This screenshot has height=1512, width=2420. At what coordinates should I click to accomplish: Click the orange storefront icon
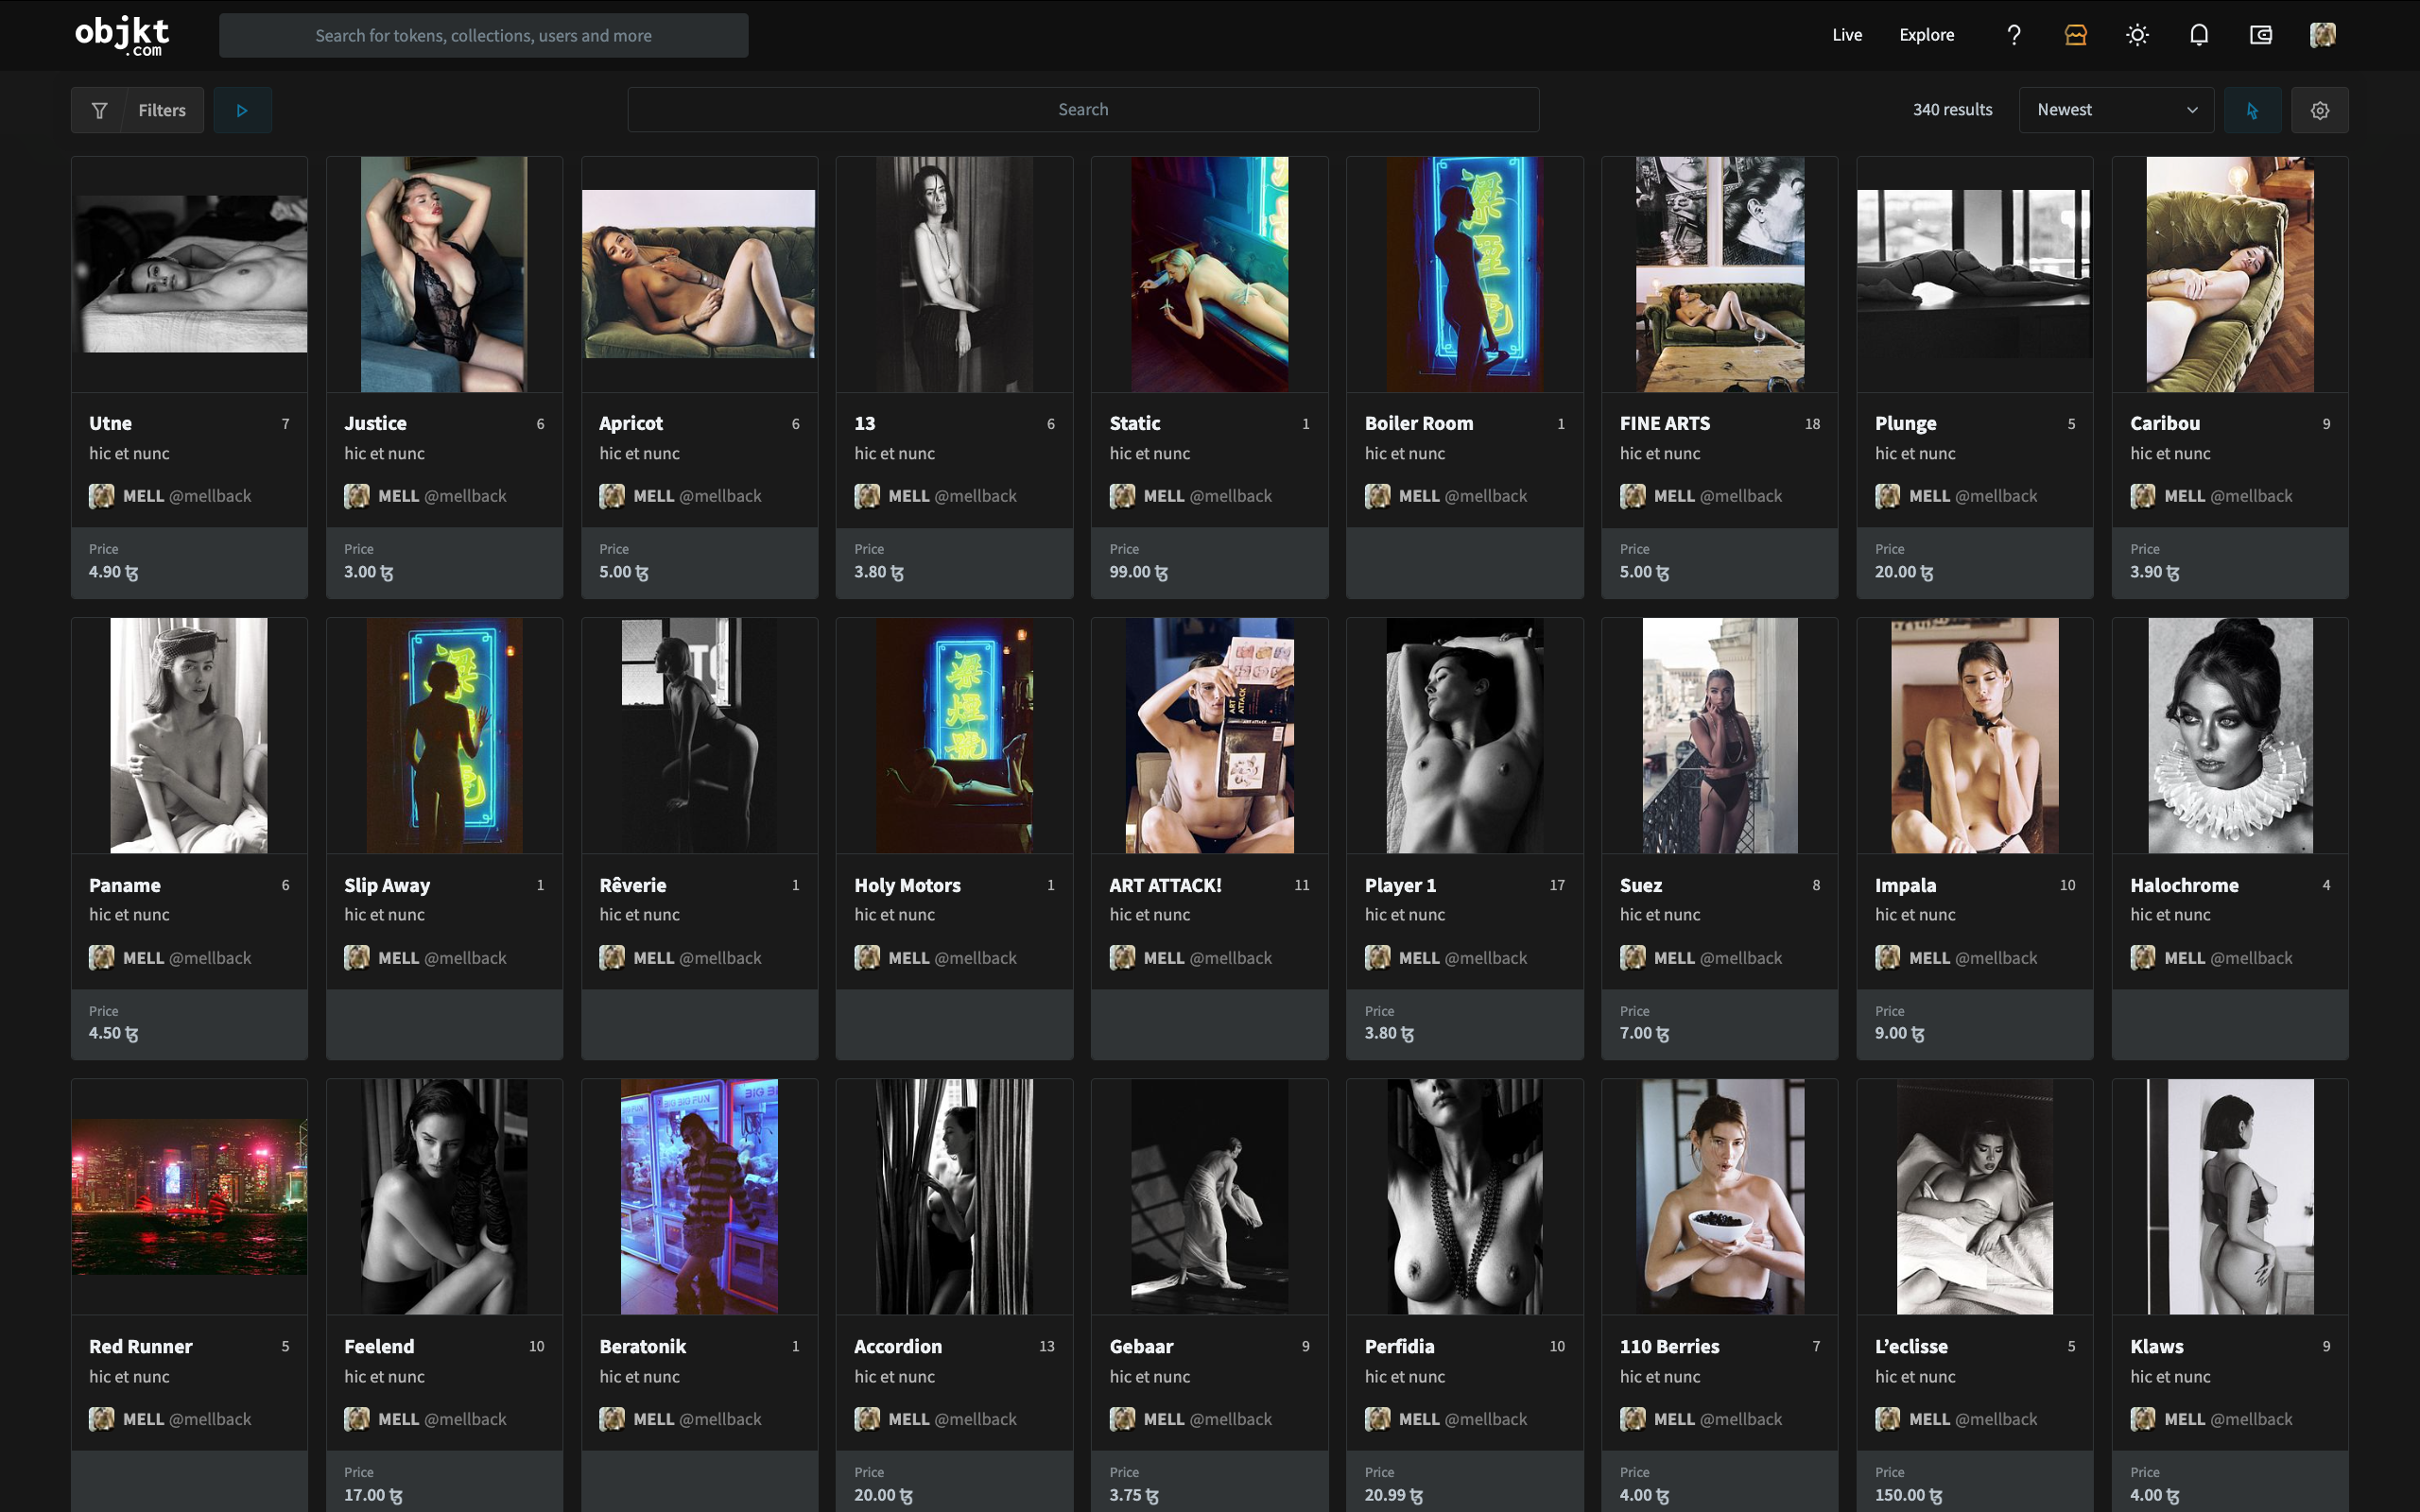point(2075,35)
